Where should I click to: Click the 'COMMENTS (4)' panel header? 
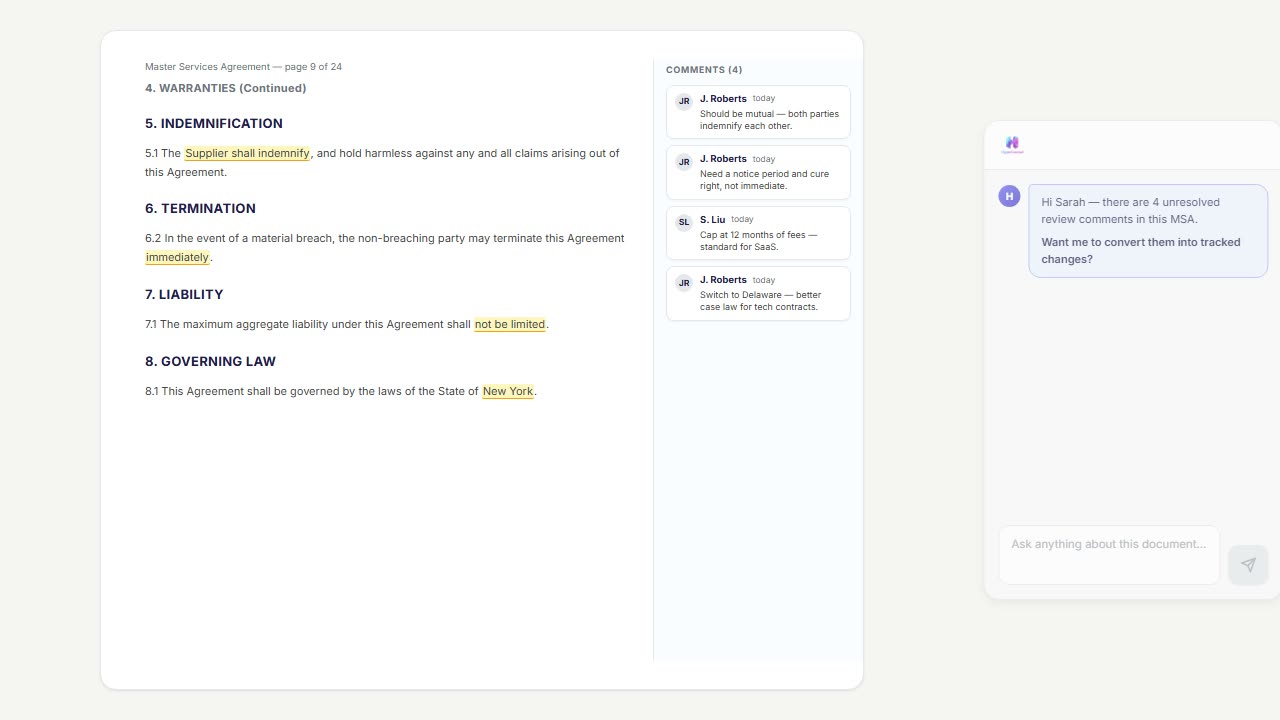point(704,70)
